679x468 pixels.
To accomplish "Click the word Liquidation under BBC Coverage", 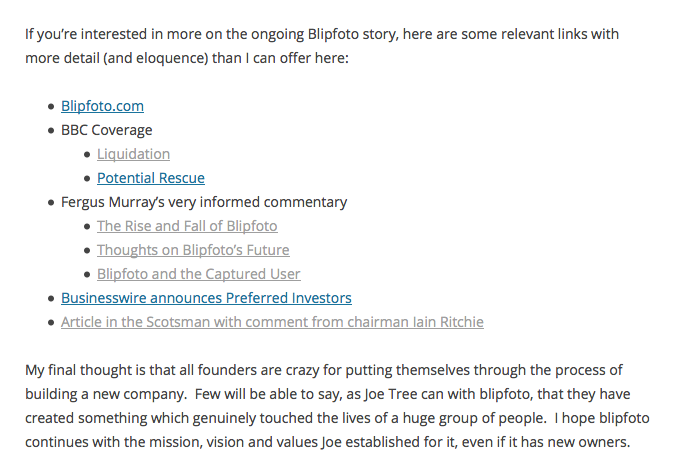I will (x=133, y=154).
